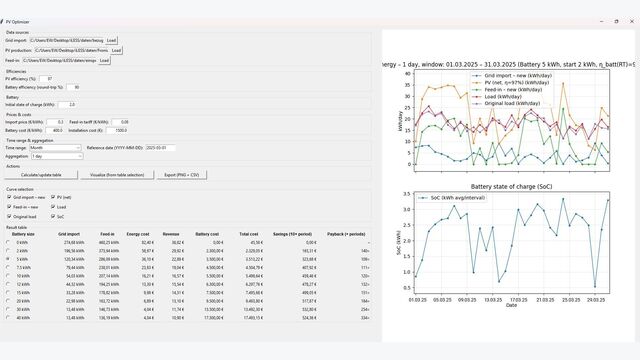Click the Energy cost column header

[x=138, y=234]
